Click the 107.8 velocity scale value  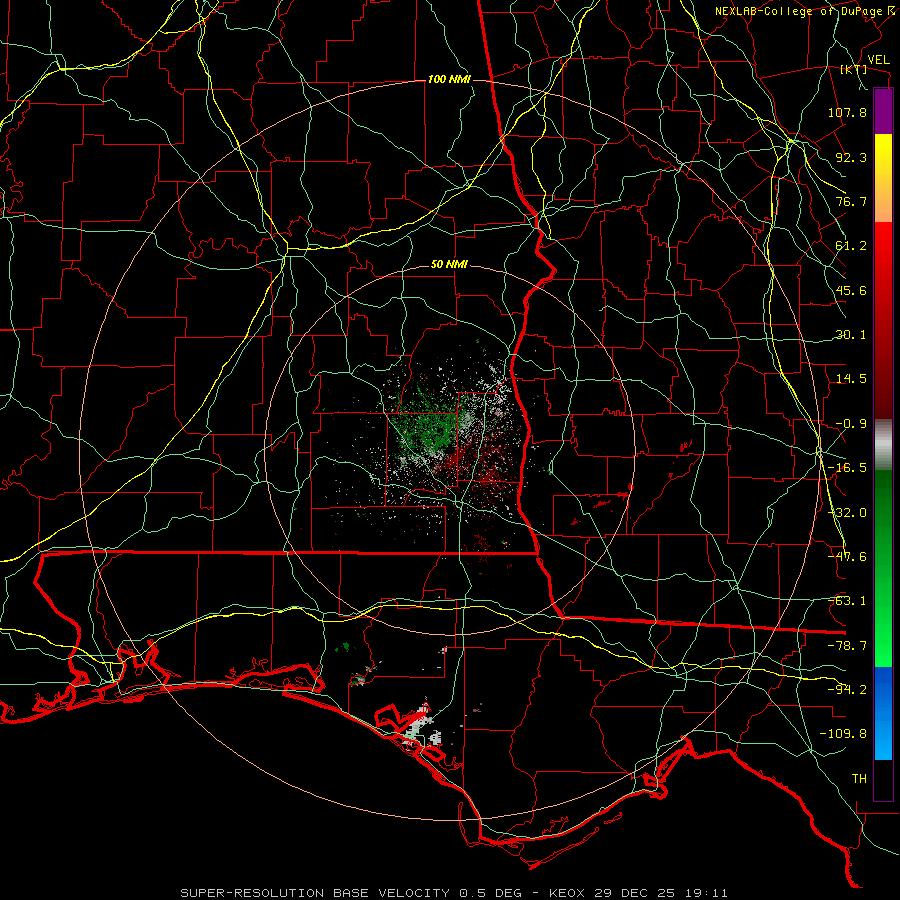pyautogui.click(x=847, y=112)
